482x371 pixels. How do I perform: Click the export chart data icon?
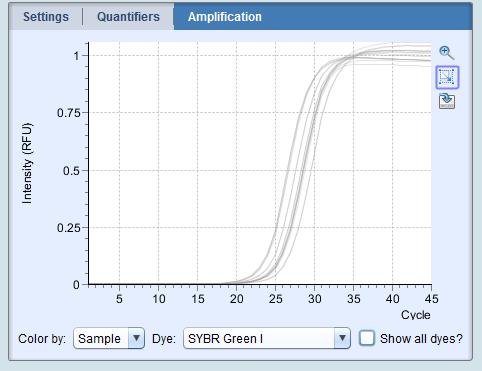[447, 101]
